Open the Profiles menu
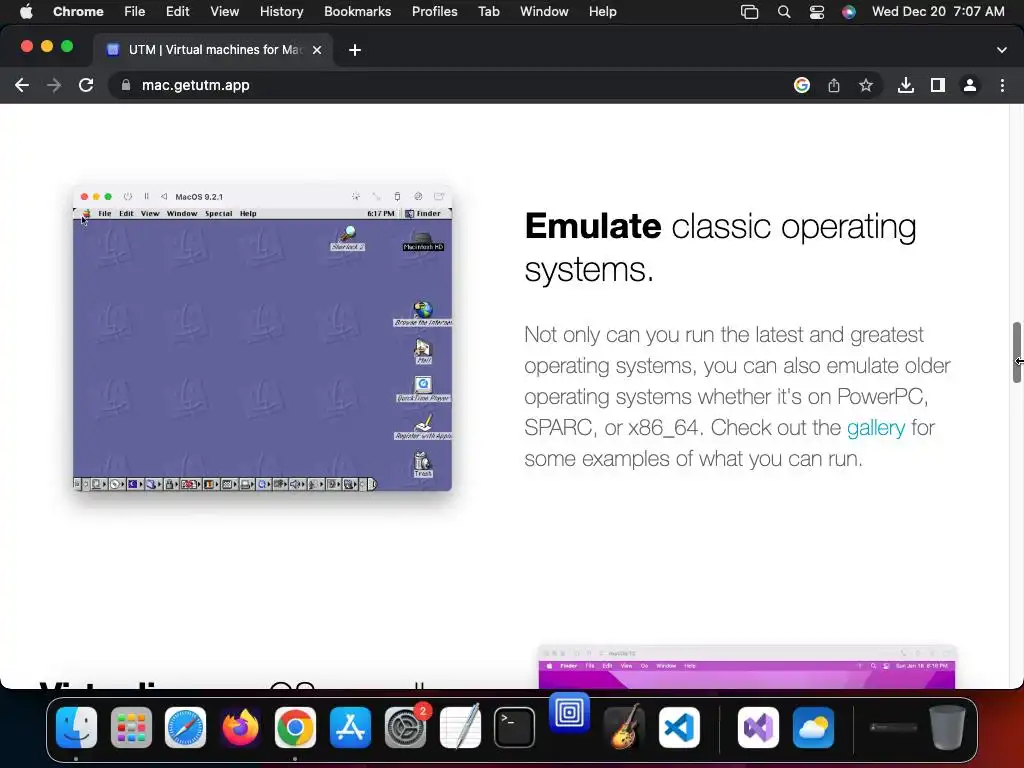 click(434, 12)
